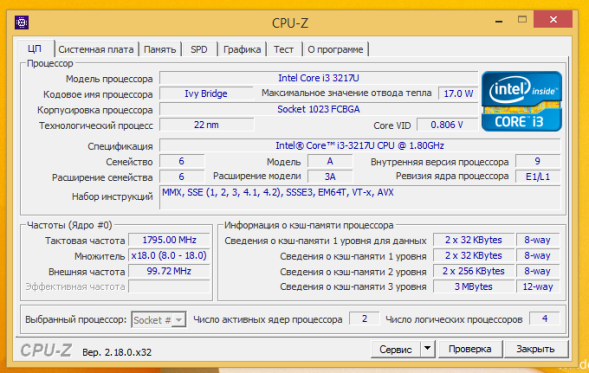Click the L1 data cache 2 x 32 KBytes value
The width and height of the screenshot is (589, 373).
tap(473, 240)
